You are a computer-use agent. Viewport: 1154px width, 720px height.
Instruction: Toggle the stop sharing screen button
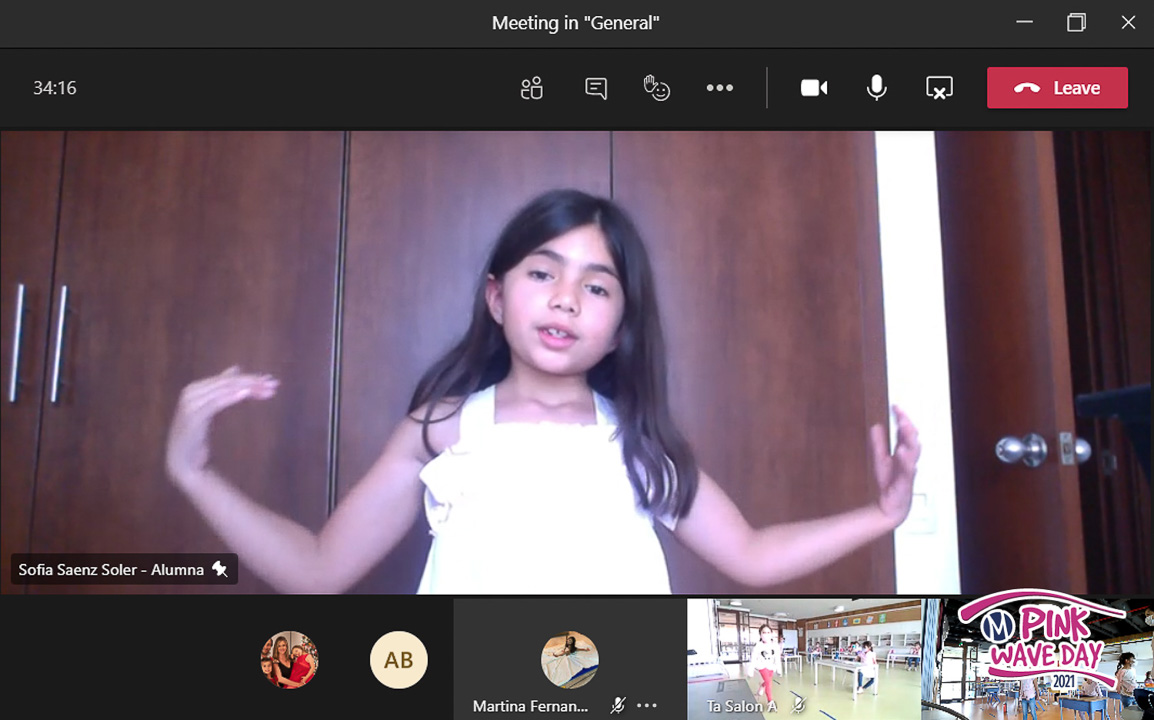coord(938,88)
